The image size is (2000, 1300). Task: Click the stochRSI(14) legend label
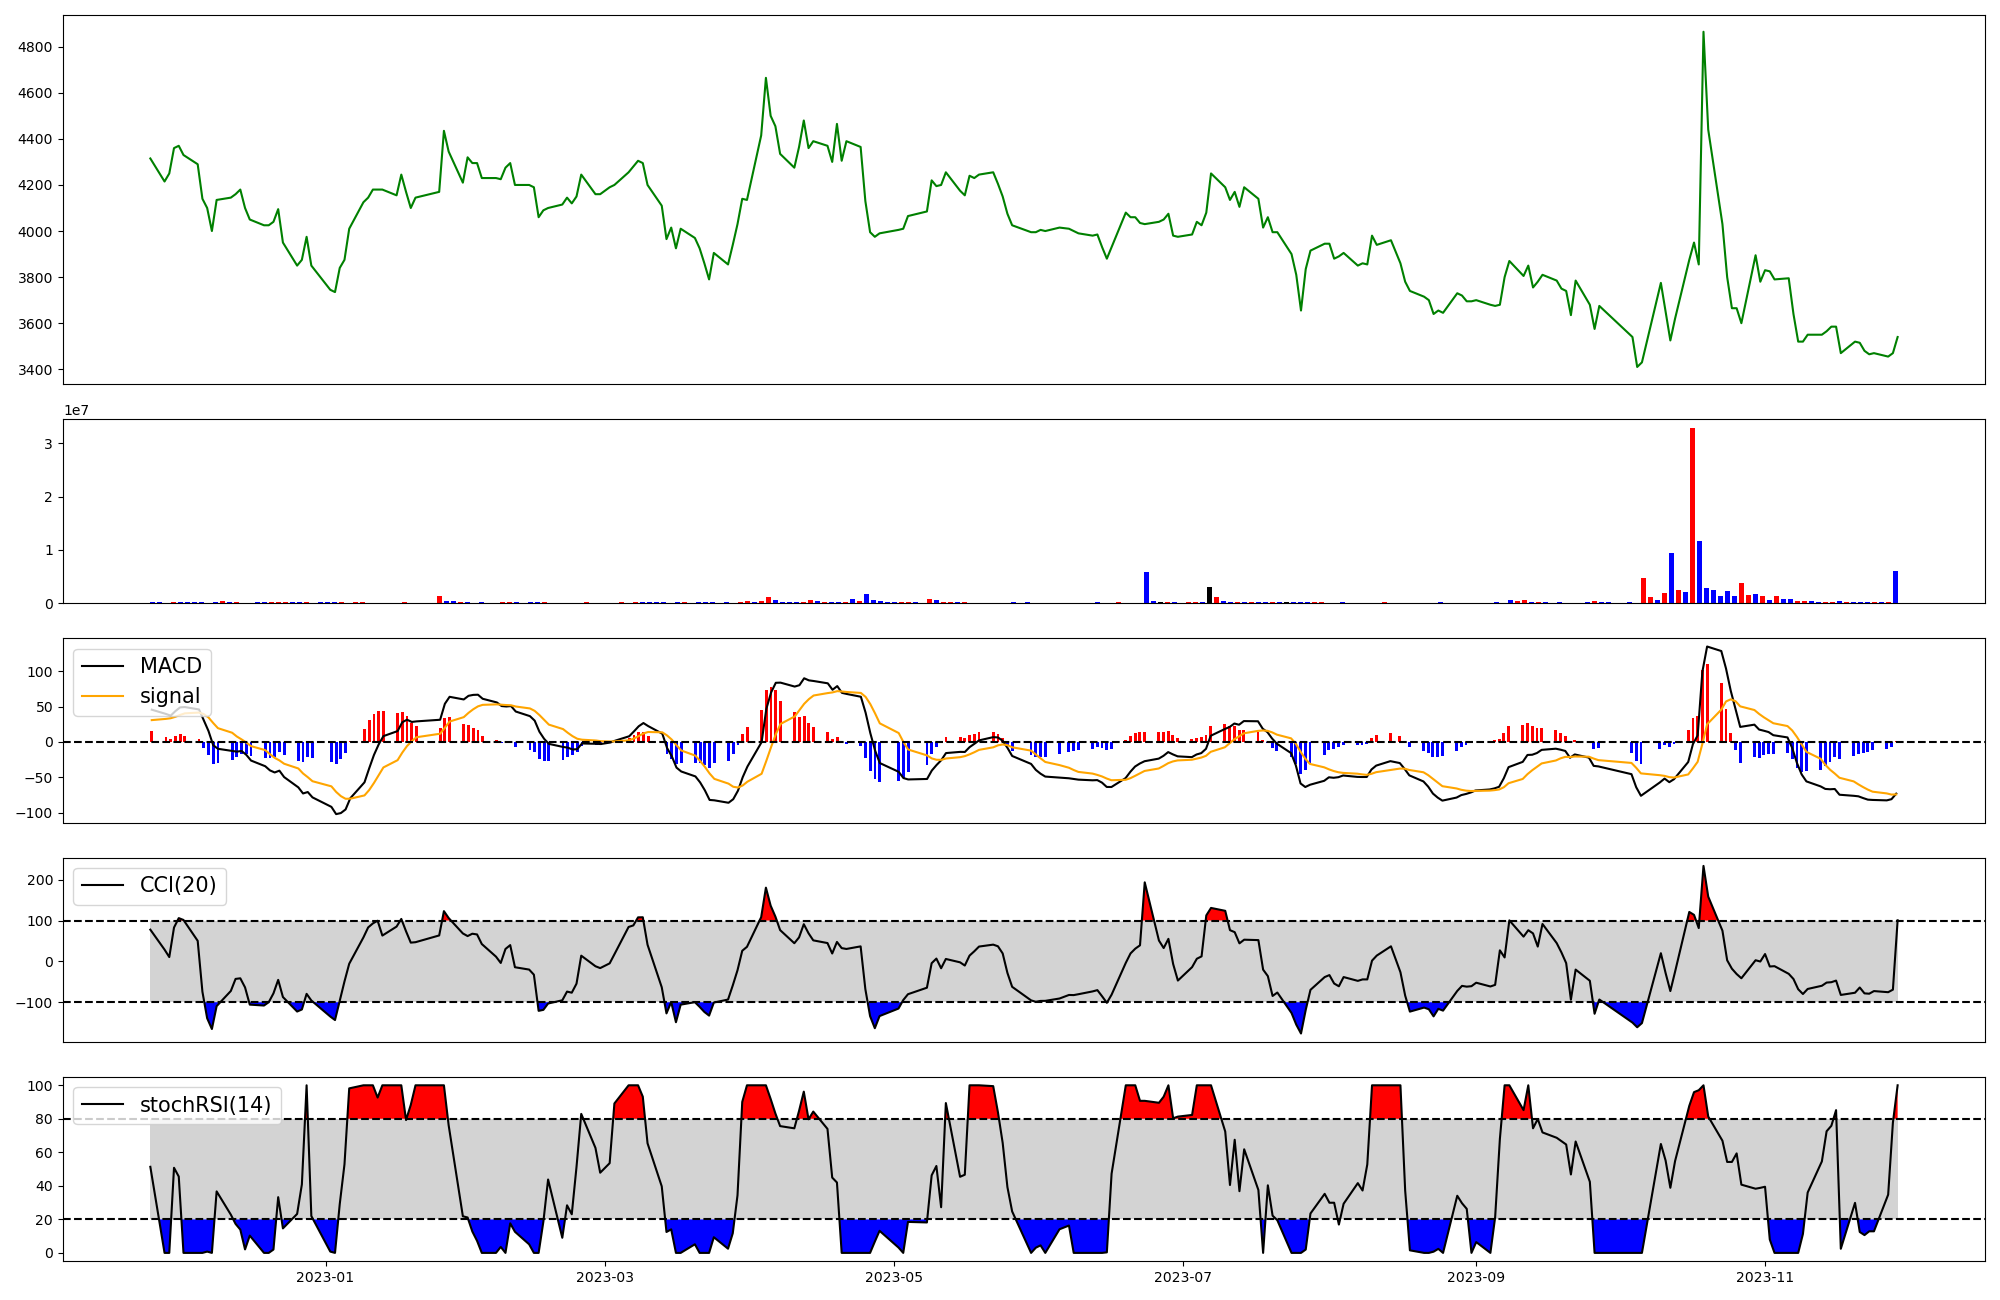click(205, 1104)
